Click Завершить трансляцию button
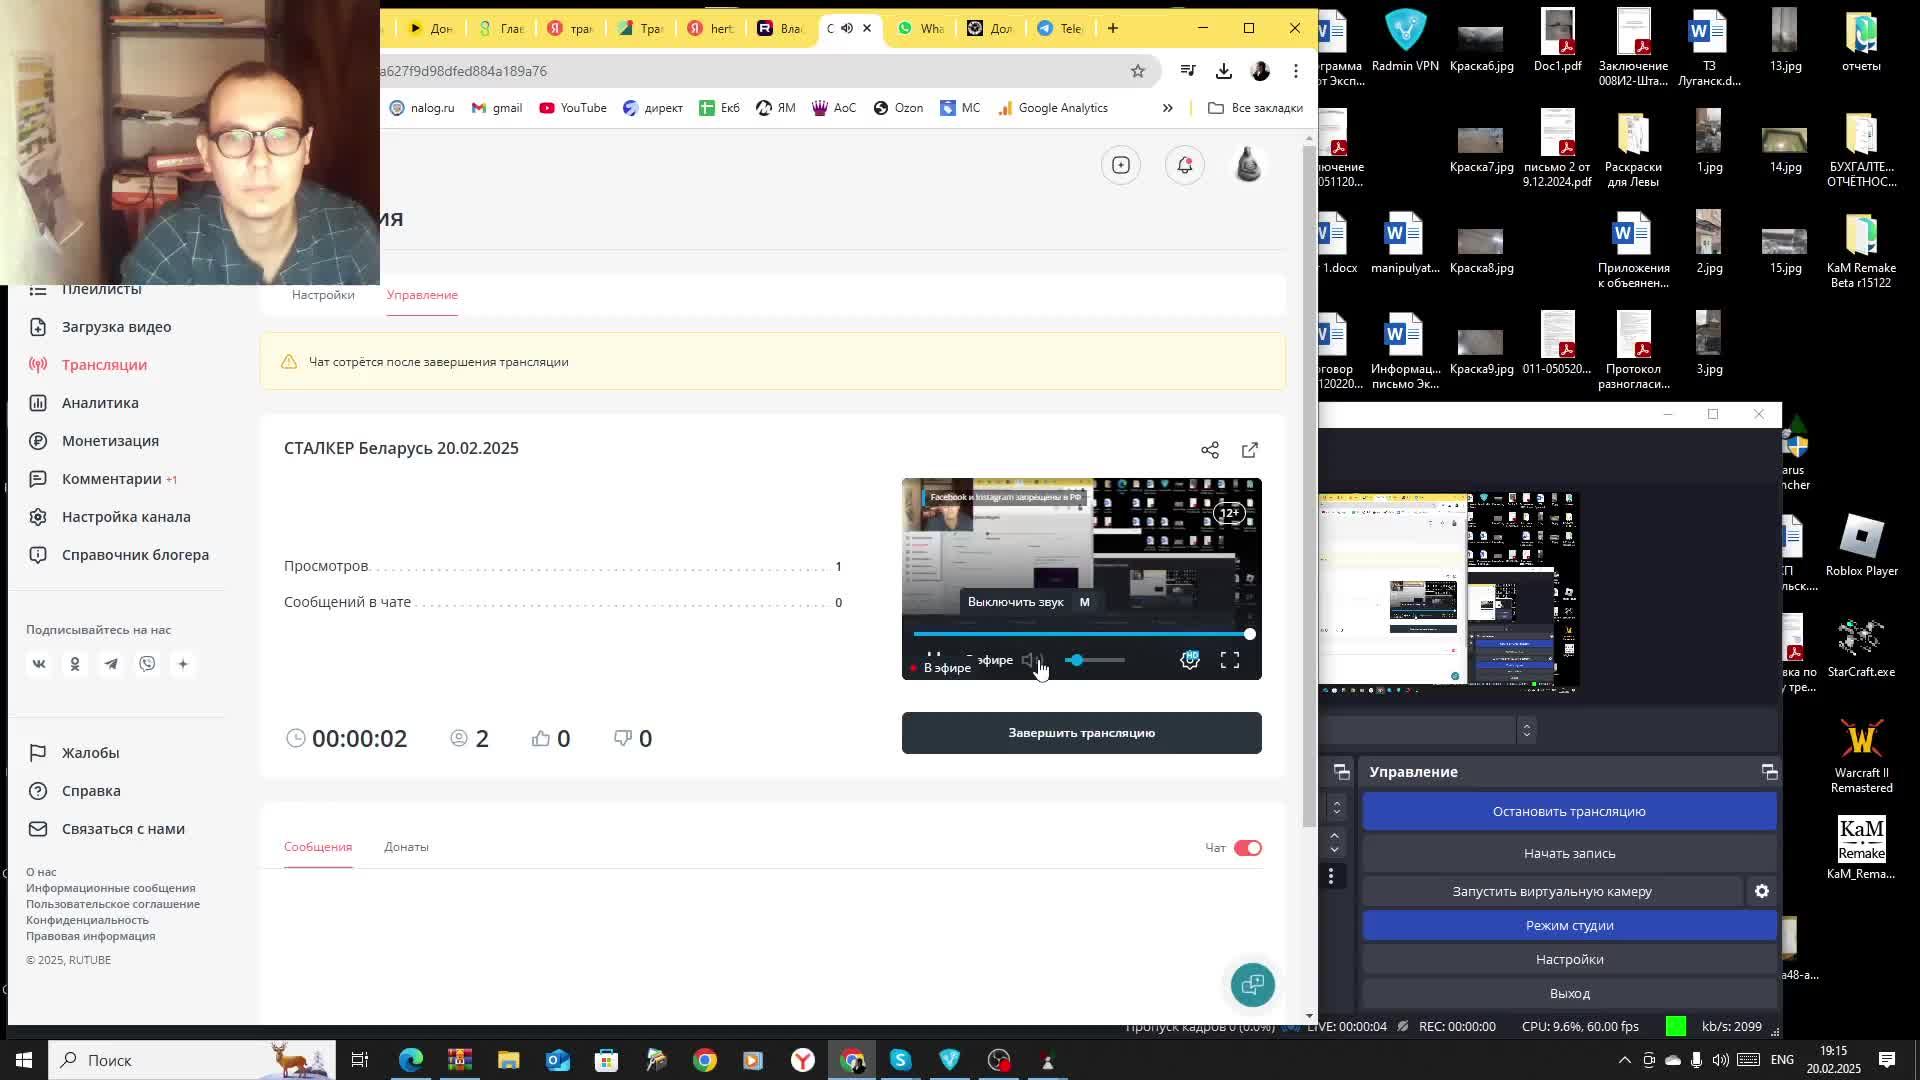The height and width of the screenshot is (1080, 1920). coord(1082,733)
